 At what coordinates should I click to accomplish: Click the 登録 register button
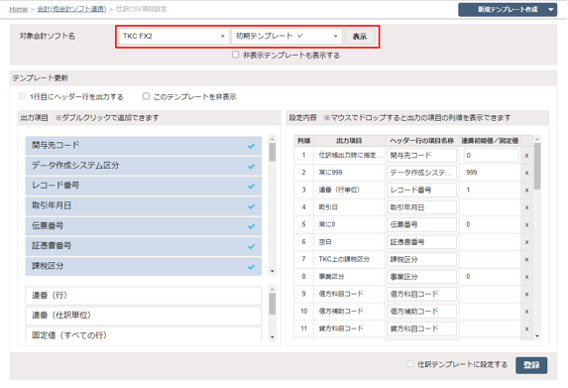(531, 365)
